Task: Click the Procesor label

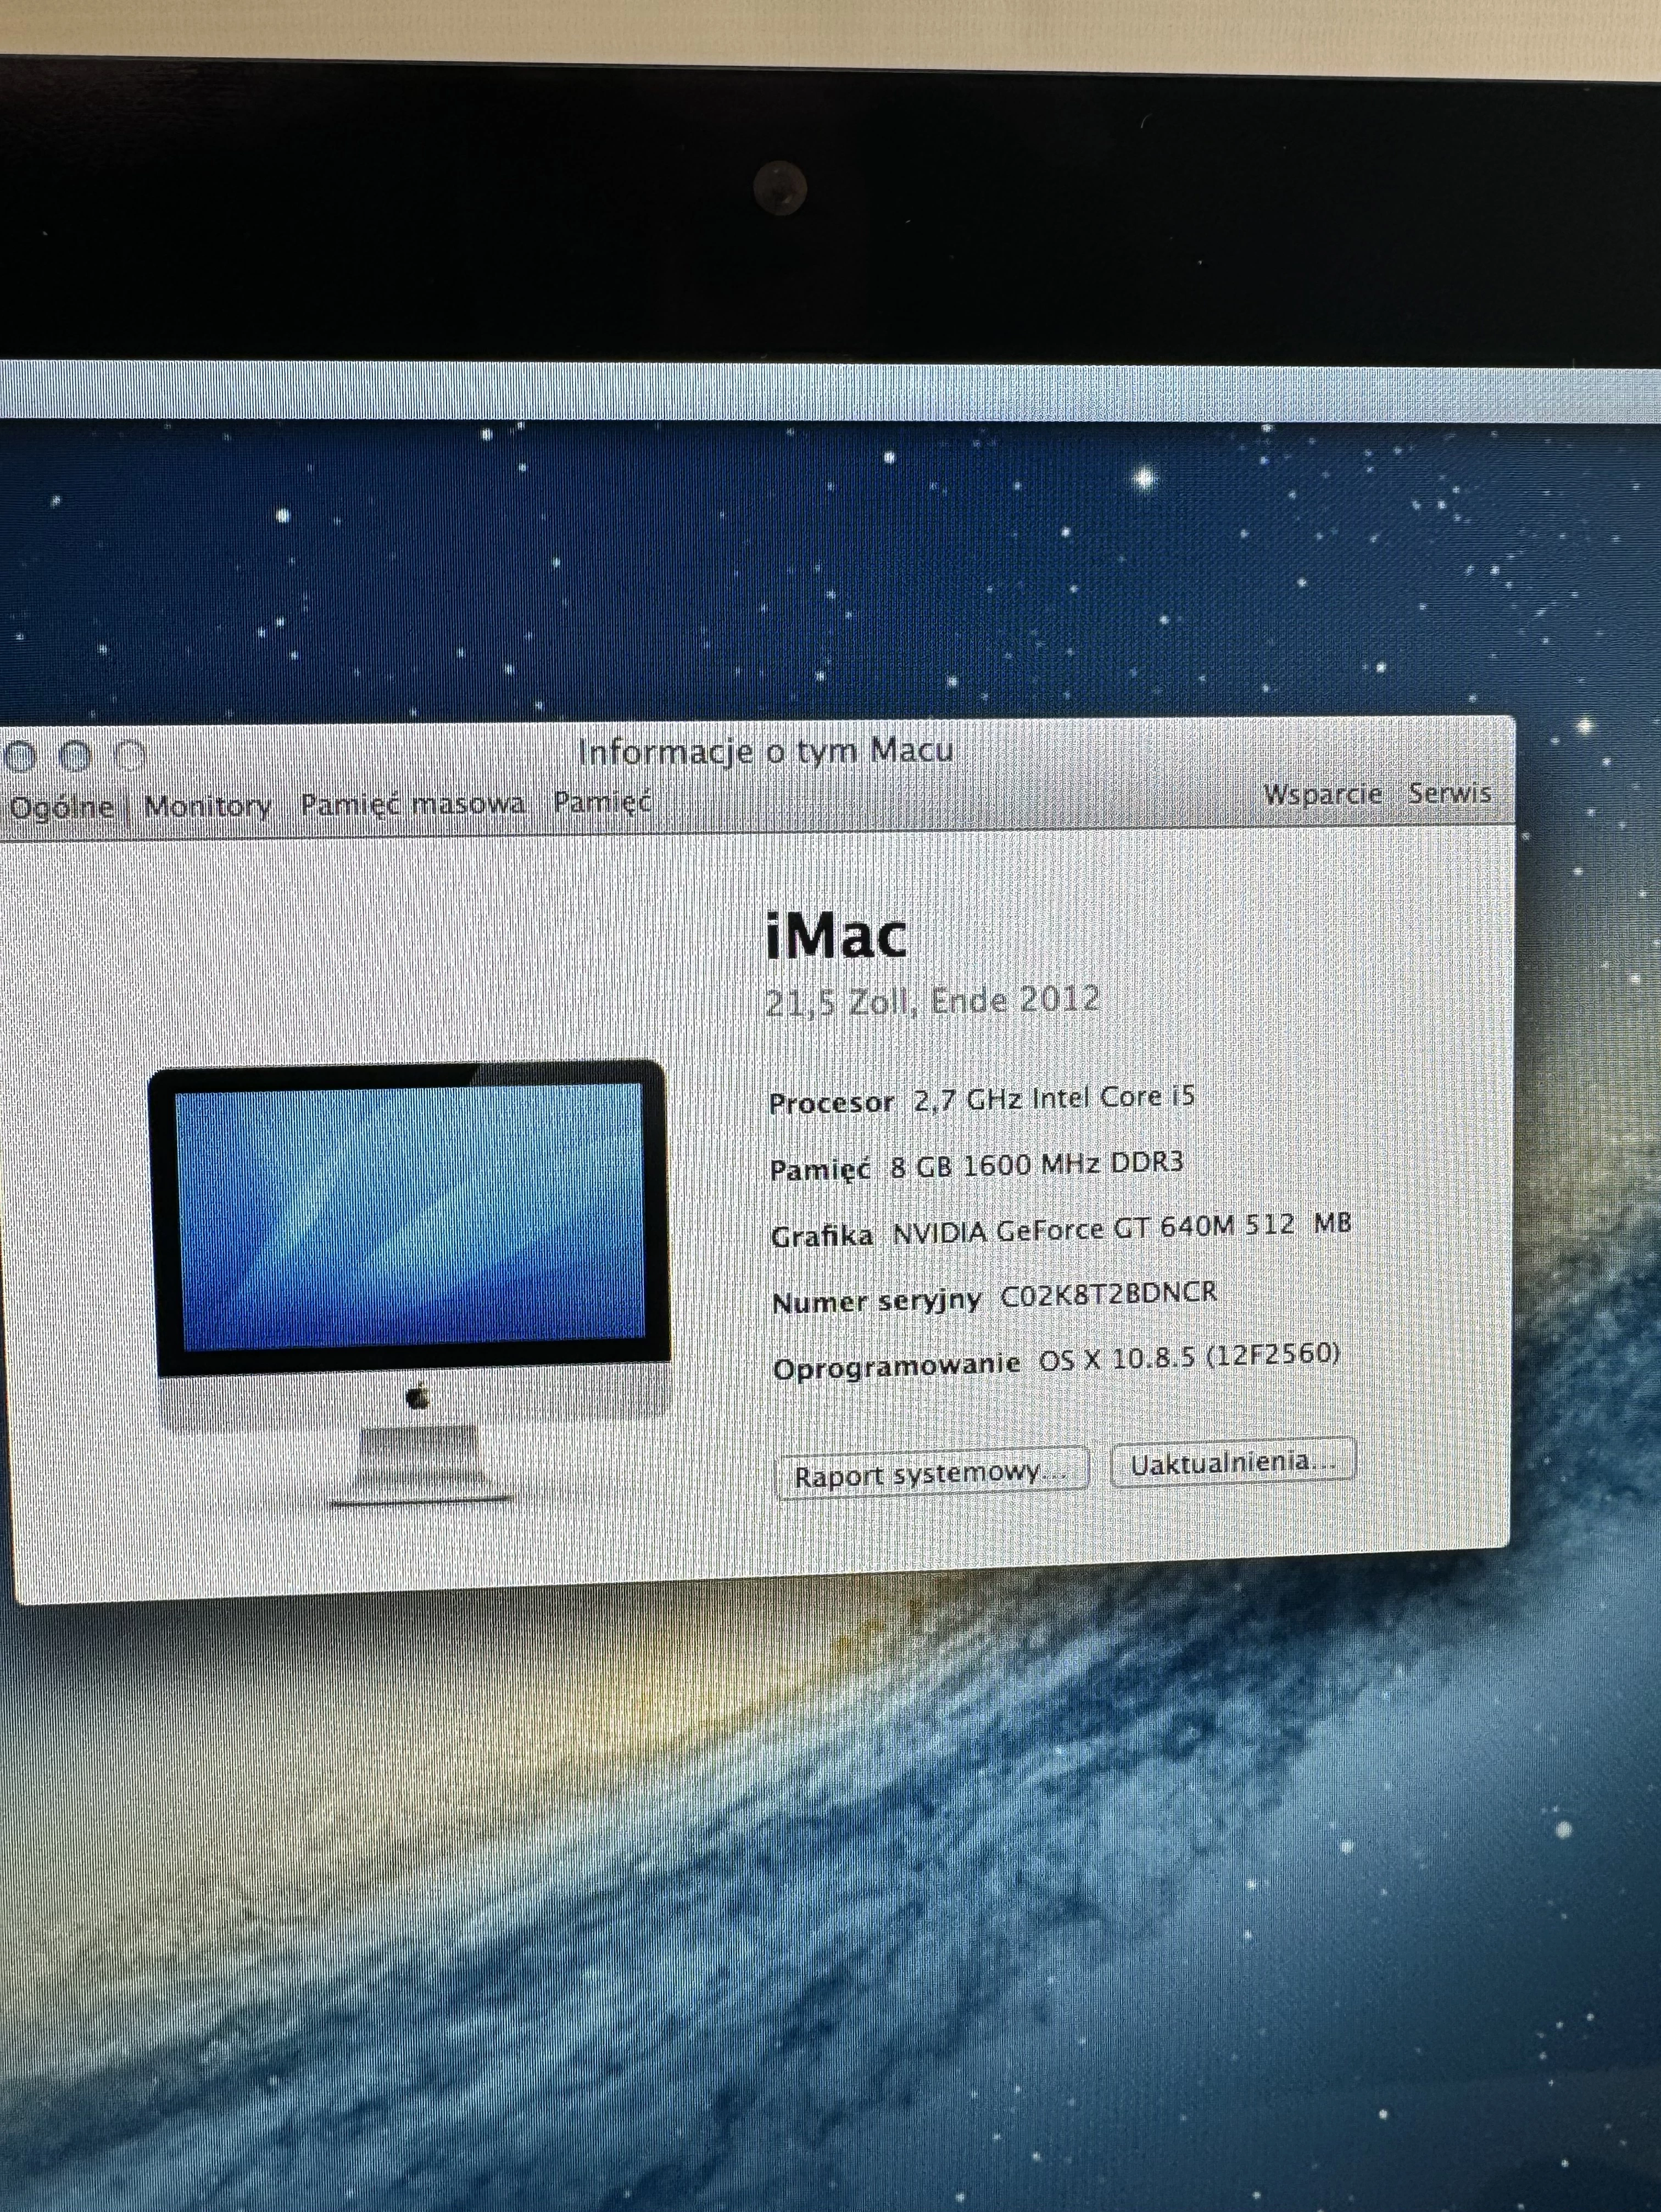Action: (x=831, y=1103)
